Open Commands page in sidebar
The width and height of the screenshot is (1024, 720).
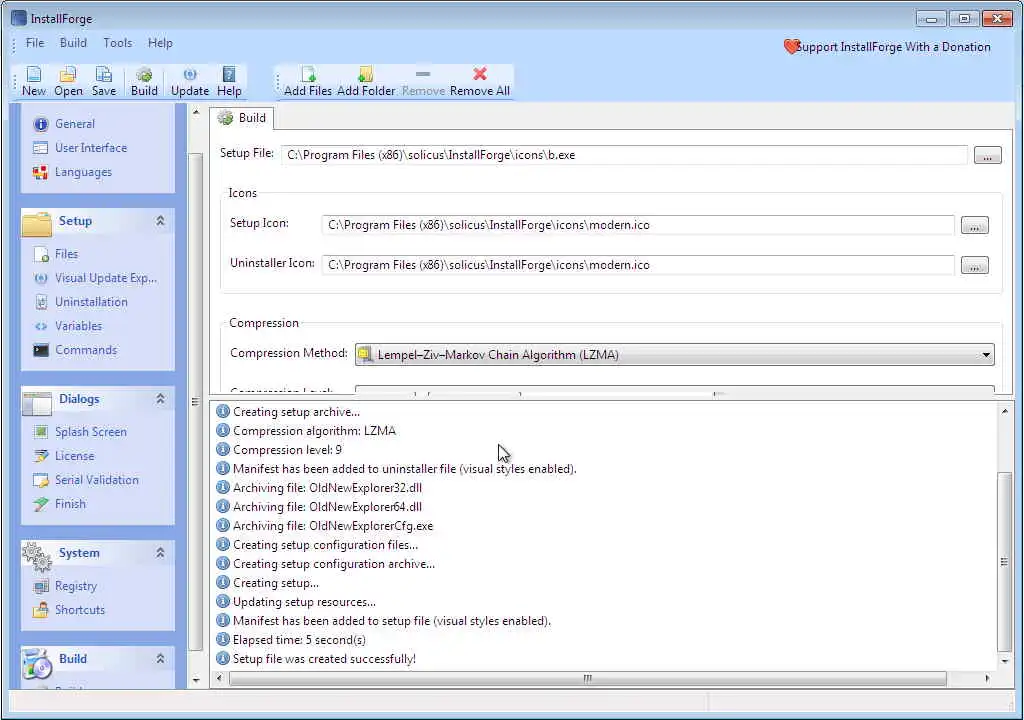(74, 350)
